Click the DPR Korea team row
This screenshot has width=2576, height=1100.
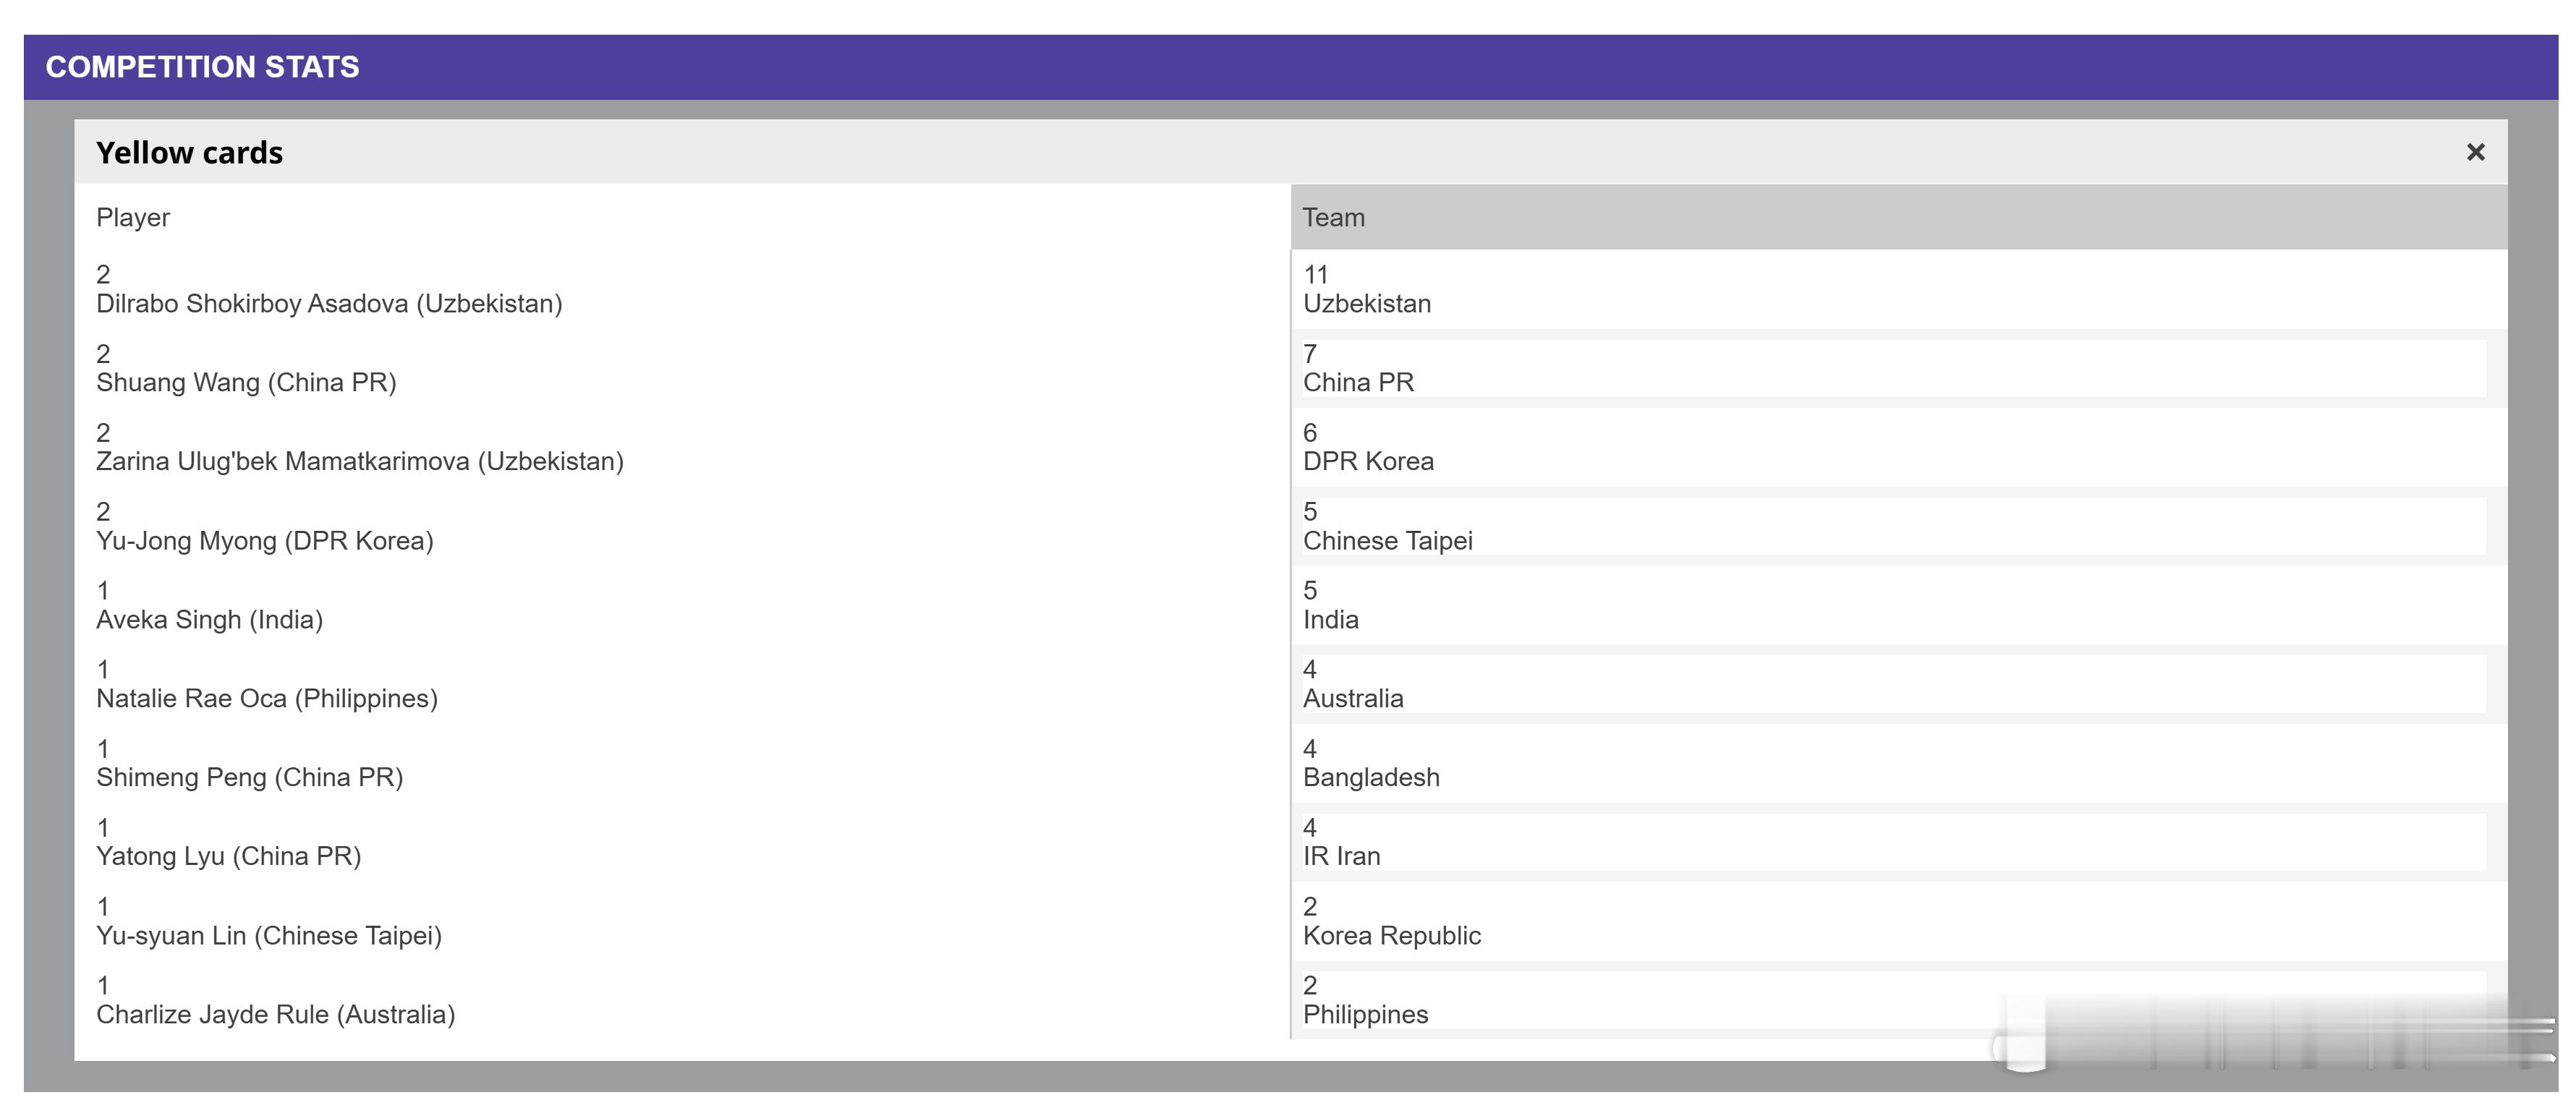pos(1367,461)
